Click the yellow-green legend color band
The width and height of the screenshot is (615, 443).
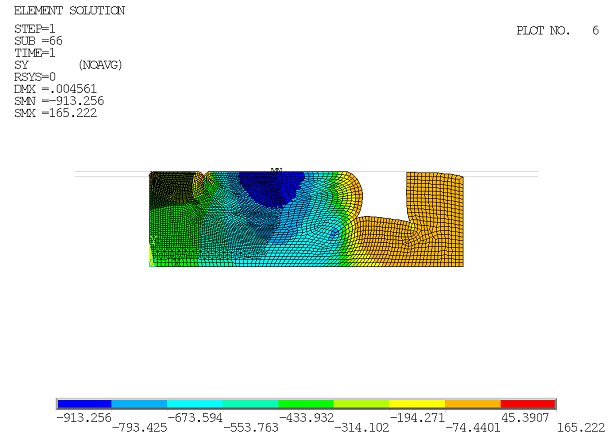pyautogui.click(x=361, y=404)
